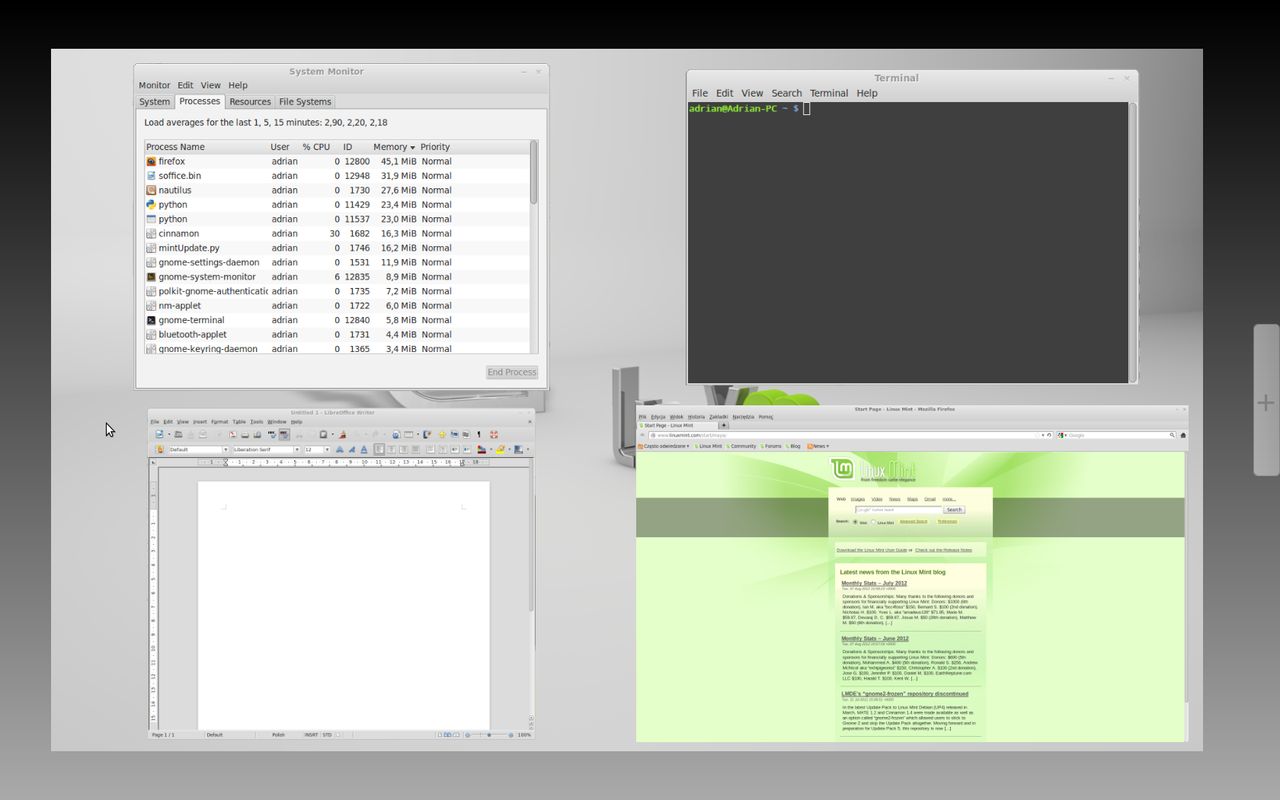This screenshot has height=800, width=1280.
Task: Sort by Memory column header
Action: (x=393, y=147)
